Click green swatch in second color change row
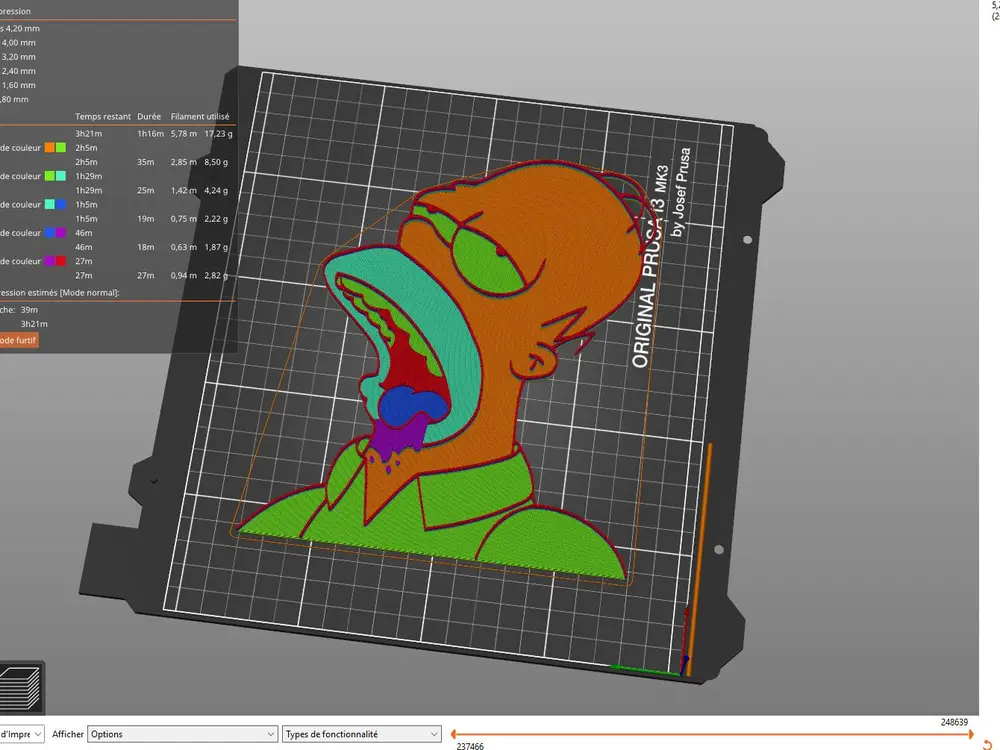This screenshot has height=750, width=1000. 49,176
